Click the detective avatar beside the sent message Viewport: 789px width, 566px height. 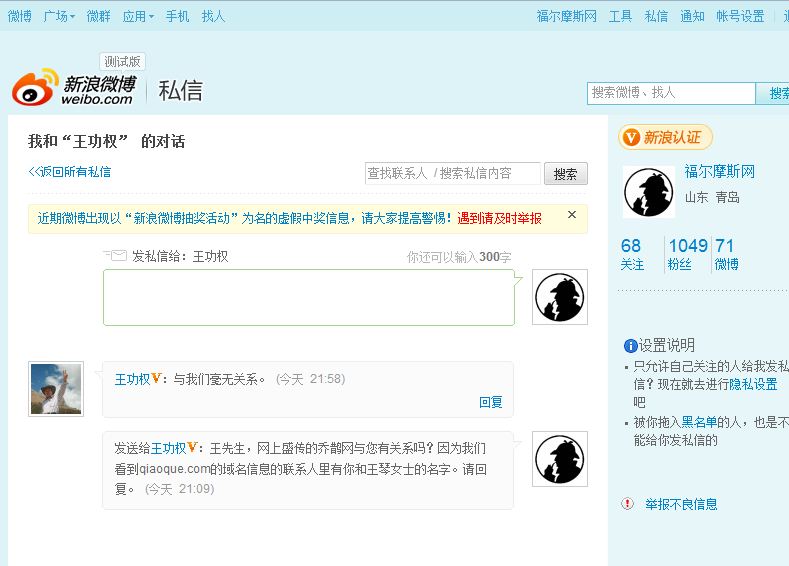coord(560,459)
